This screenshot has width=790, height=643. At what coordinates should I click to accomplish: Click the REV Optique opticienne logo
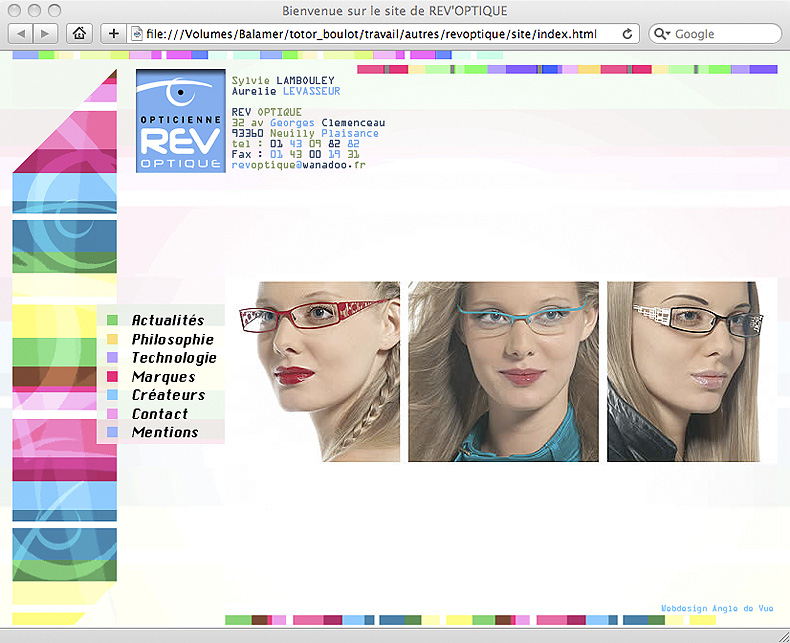(x=180, y=121)
